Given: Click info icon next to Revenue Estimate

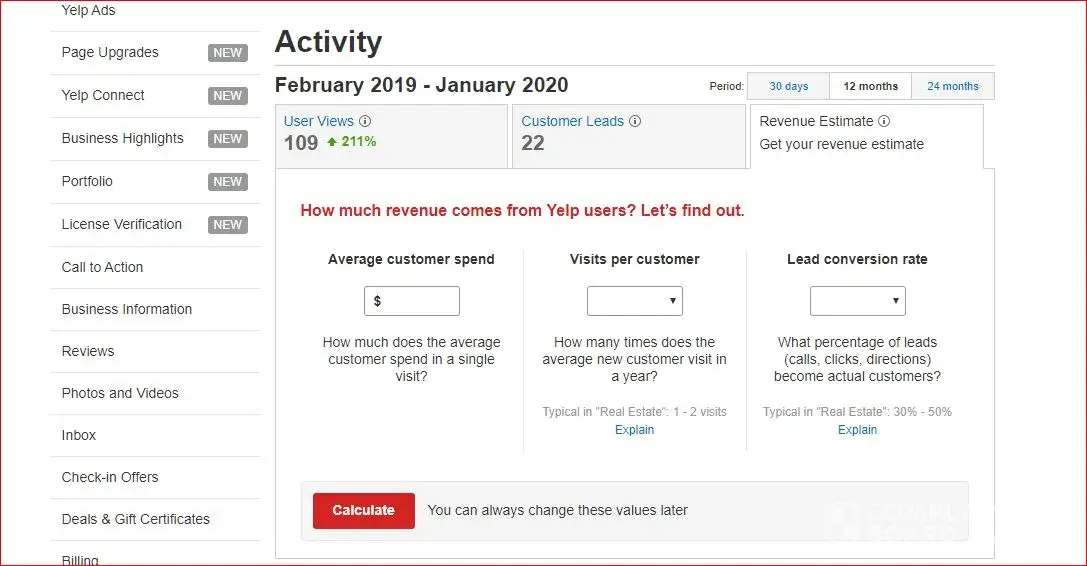Looking at the screenshot, I should click(884, 121).
